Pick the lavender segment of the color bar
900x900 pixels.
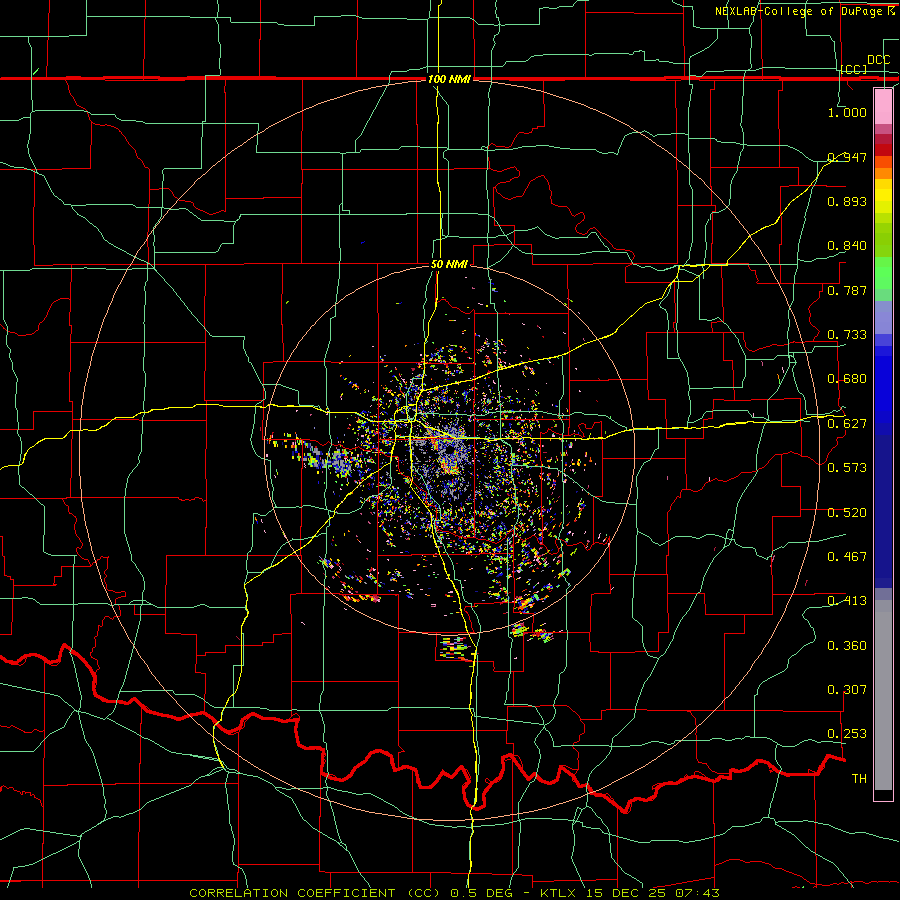[883, 317]
